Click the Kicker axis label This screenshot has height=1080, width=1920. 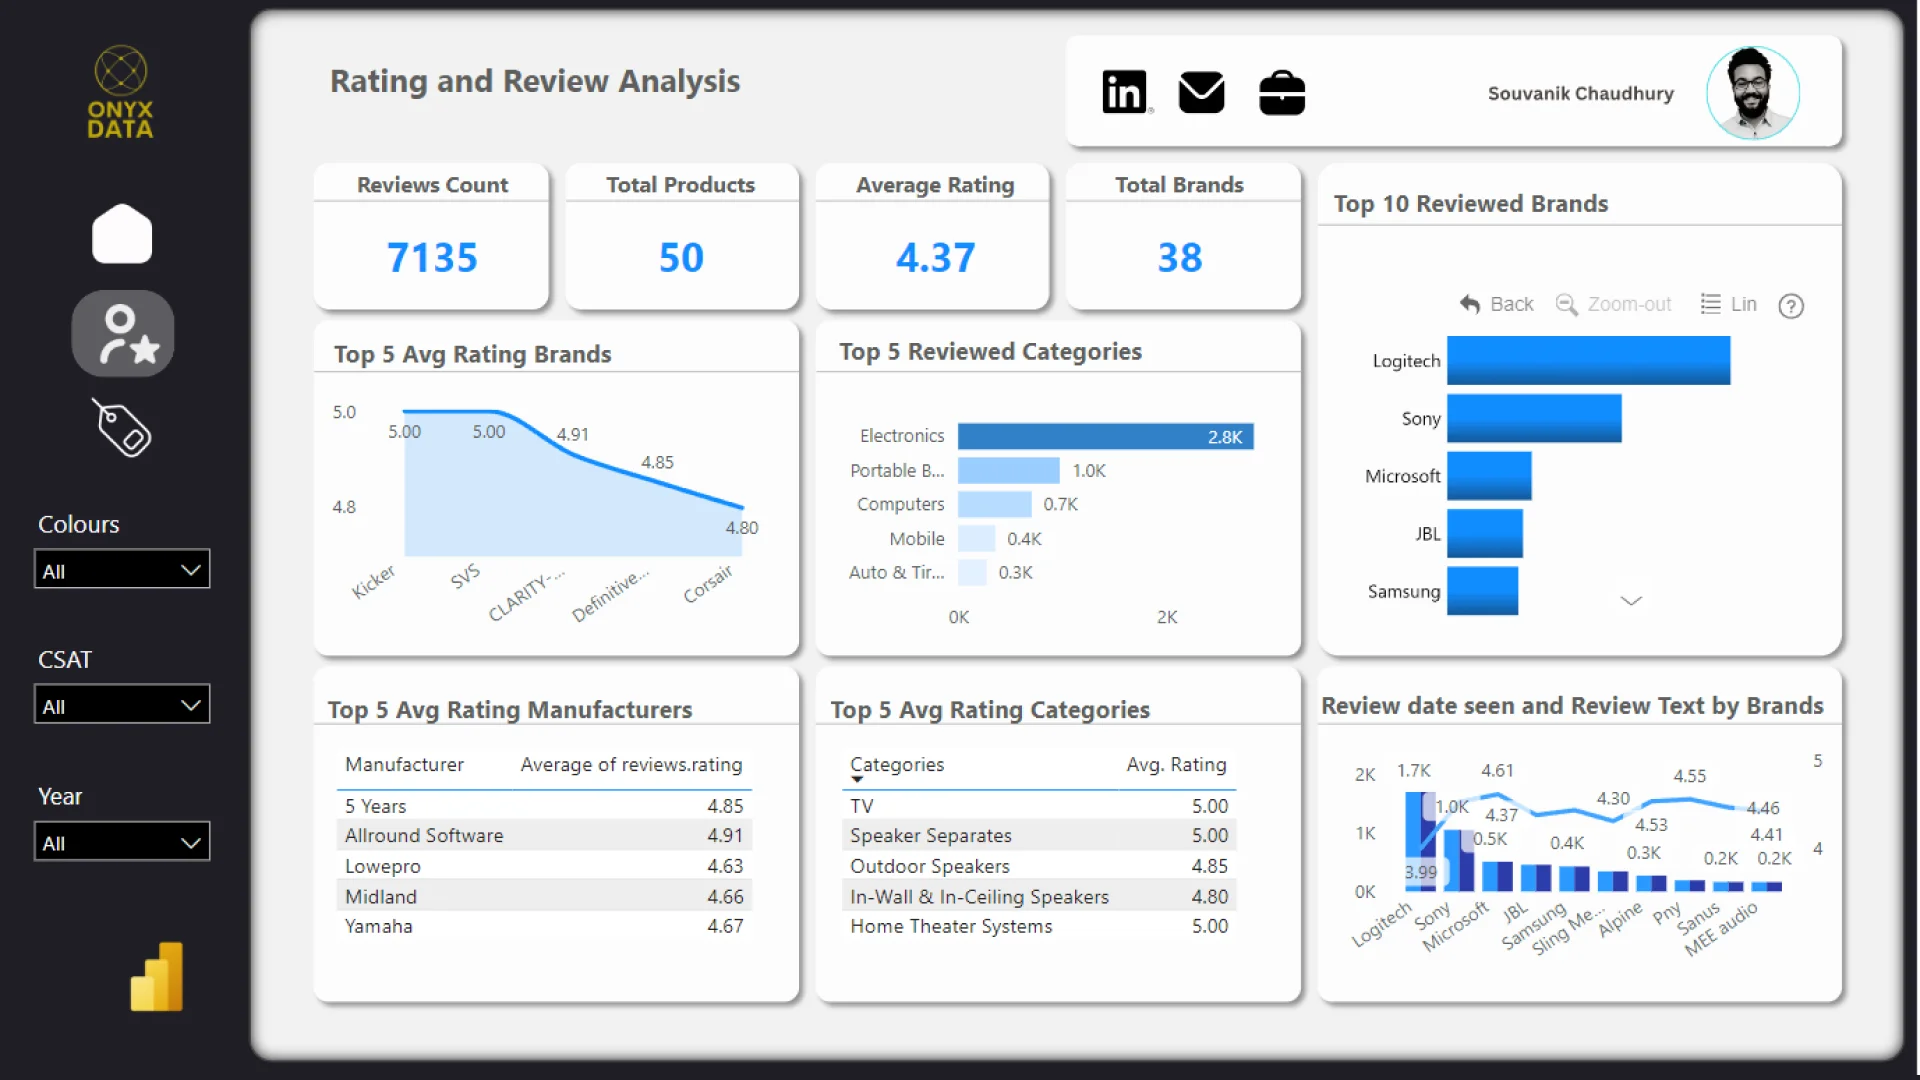(x=373, y=581)
